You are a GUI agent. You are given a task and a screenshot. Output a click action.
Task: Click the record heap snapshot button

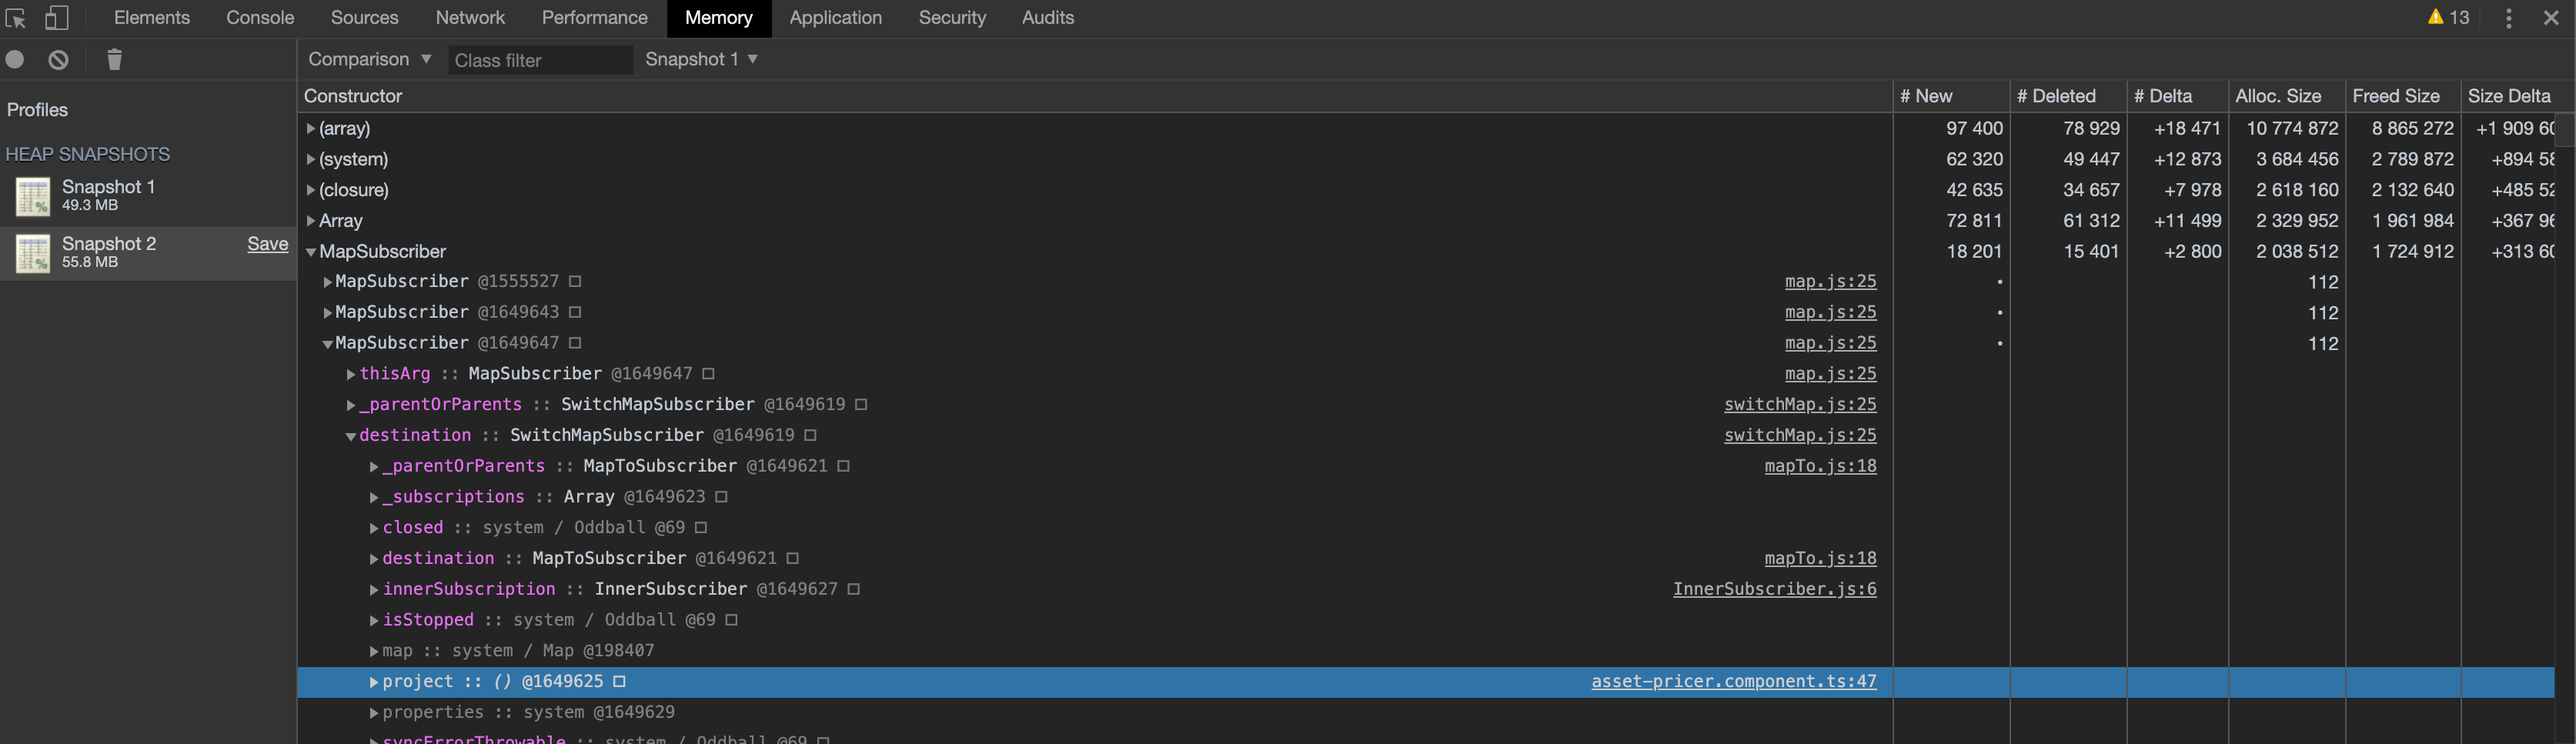15,59
